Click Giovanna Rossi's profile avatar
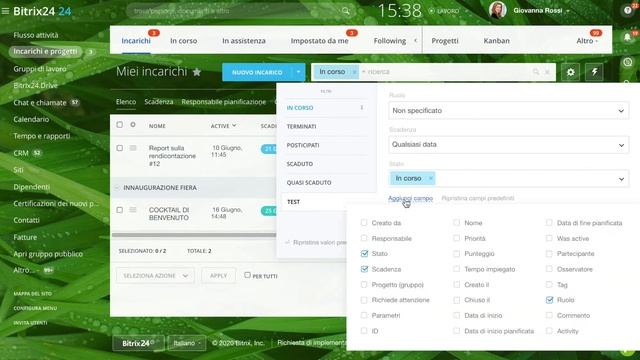Screen dimensions: 640x360 click(x=498, y=10)
